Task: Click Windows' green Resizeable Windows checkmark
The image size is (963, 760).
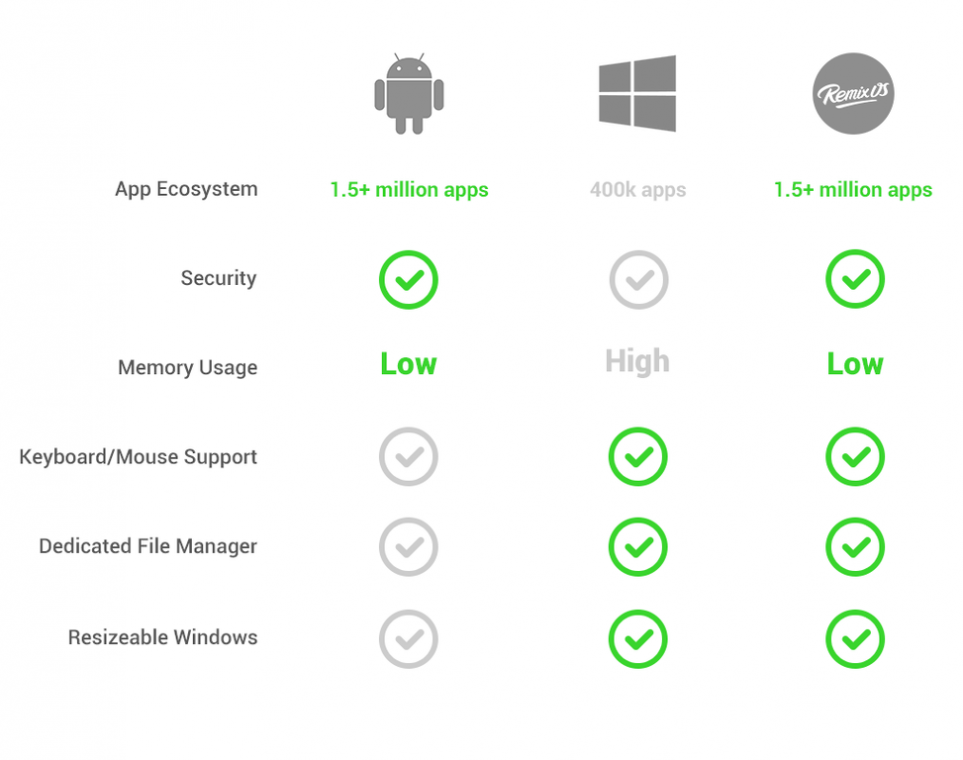Action: (x=638, y=638)
